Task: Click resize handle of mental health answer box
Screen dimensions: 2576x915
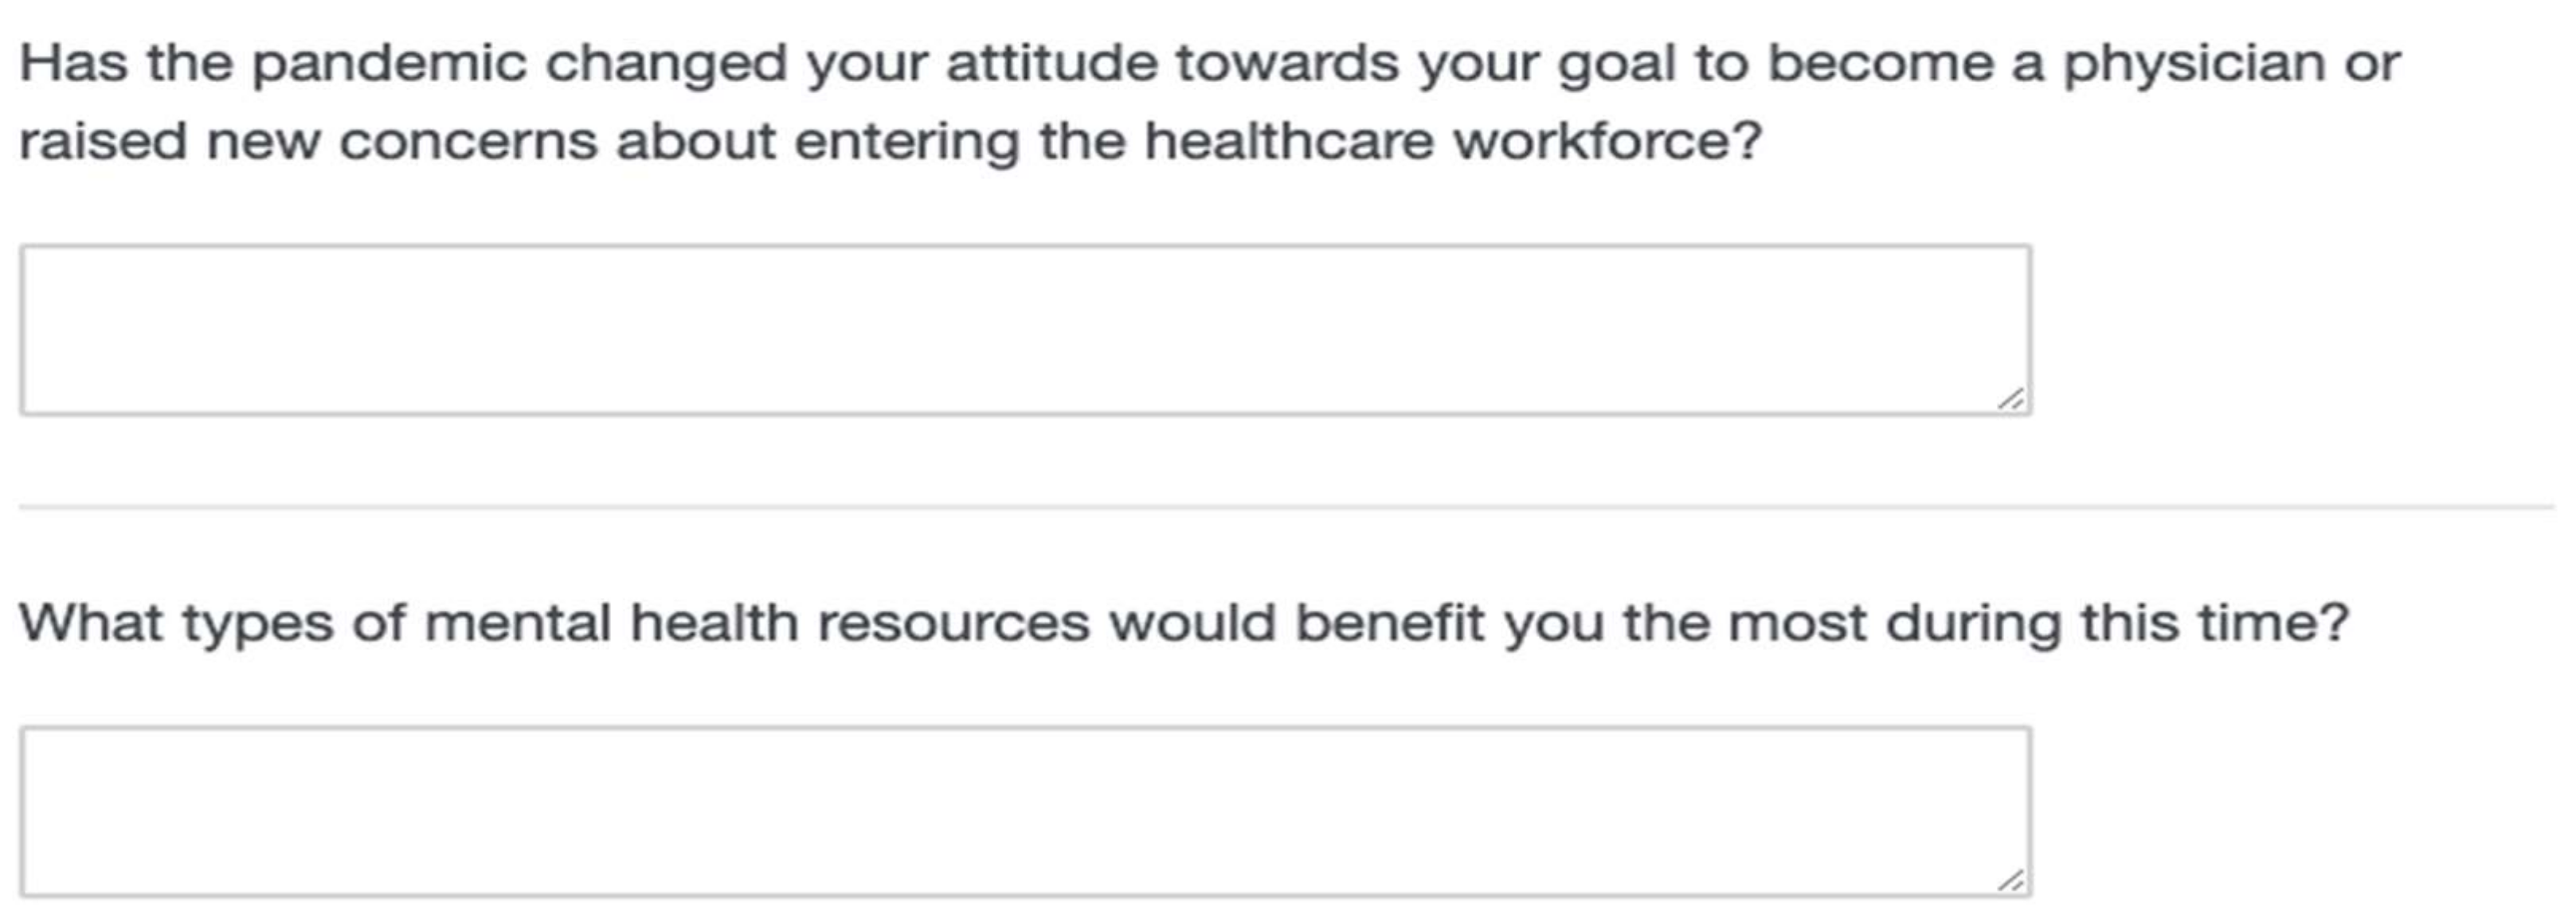Action: pos(2011,880)
